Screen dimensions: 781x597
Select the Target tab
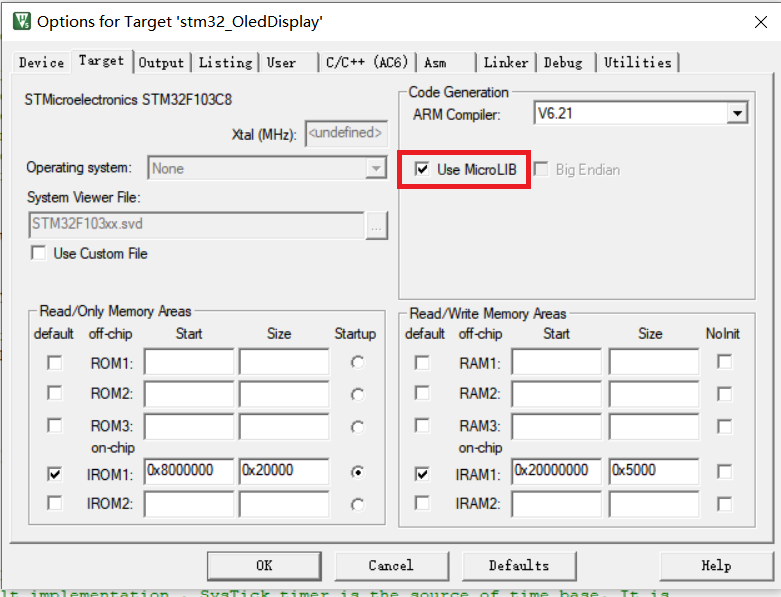(x=102, y=61)
